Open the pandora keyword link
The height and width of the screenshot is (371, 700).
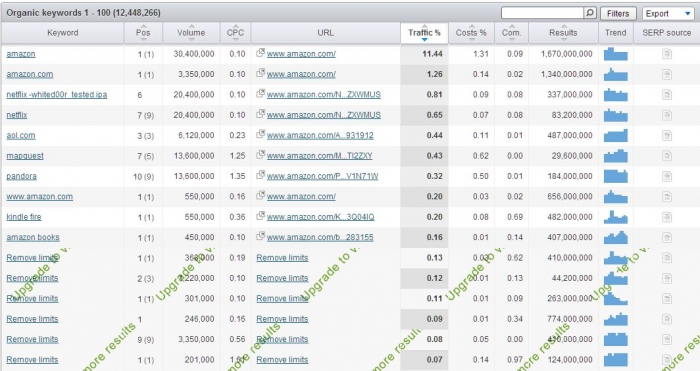(21, 176)
